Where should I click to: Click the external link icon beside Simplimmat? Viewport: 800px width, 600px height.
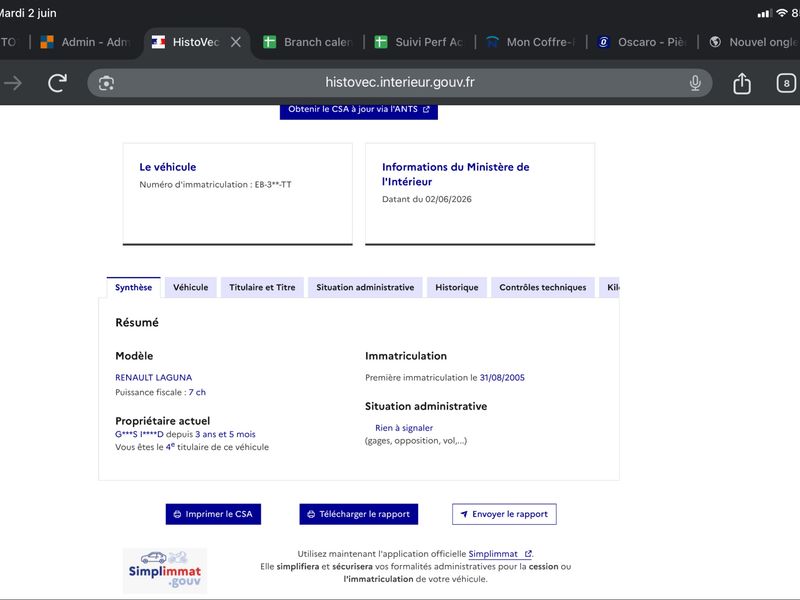click(528, 554)
